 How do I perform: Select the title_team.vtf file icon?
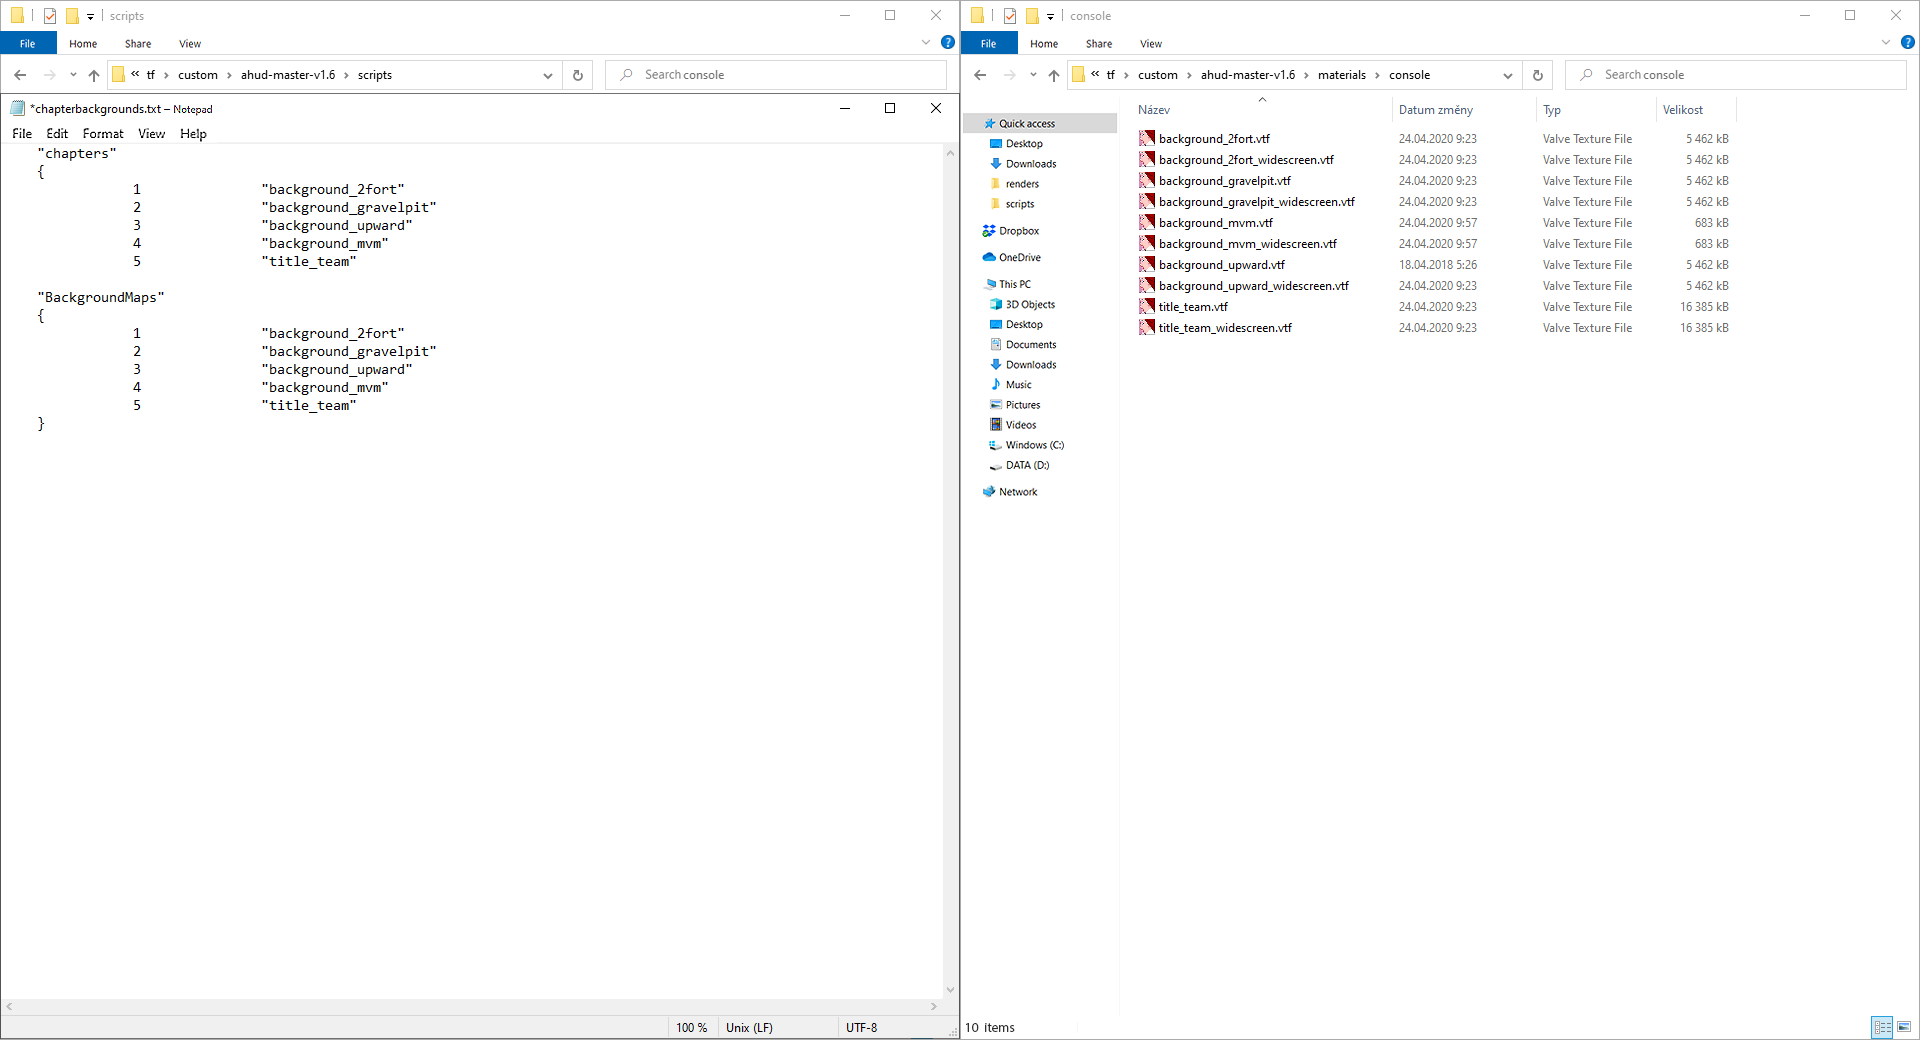(1147, 307)
